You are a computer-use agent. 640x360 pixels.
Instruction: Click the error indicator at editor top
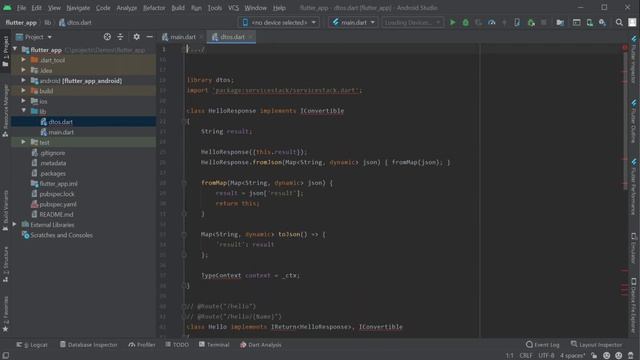tap(625, 48)
